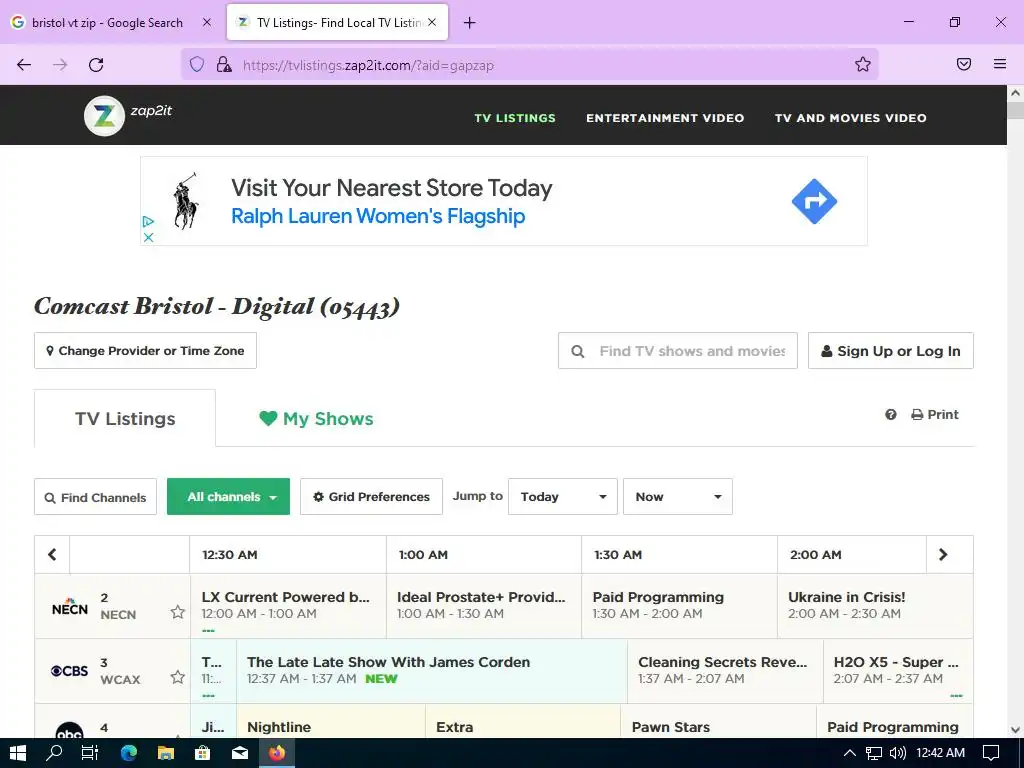
Task: Favorite WCAX channel with its star
Action: [178, 677]
